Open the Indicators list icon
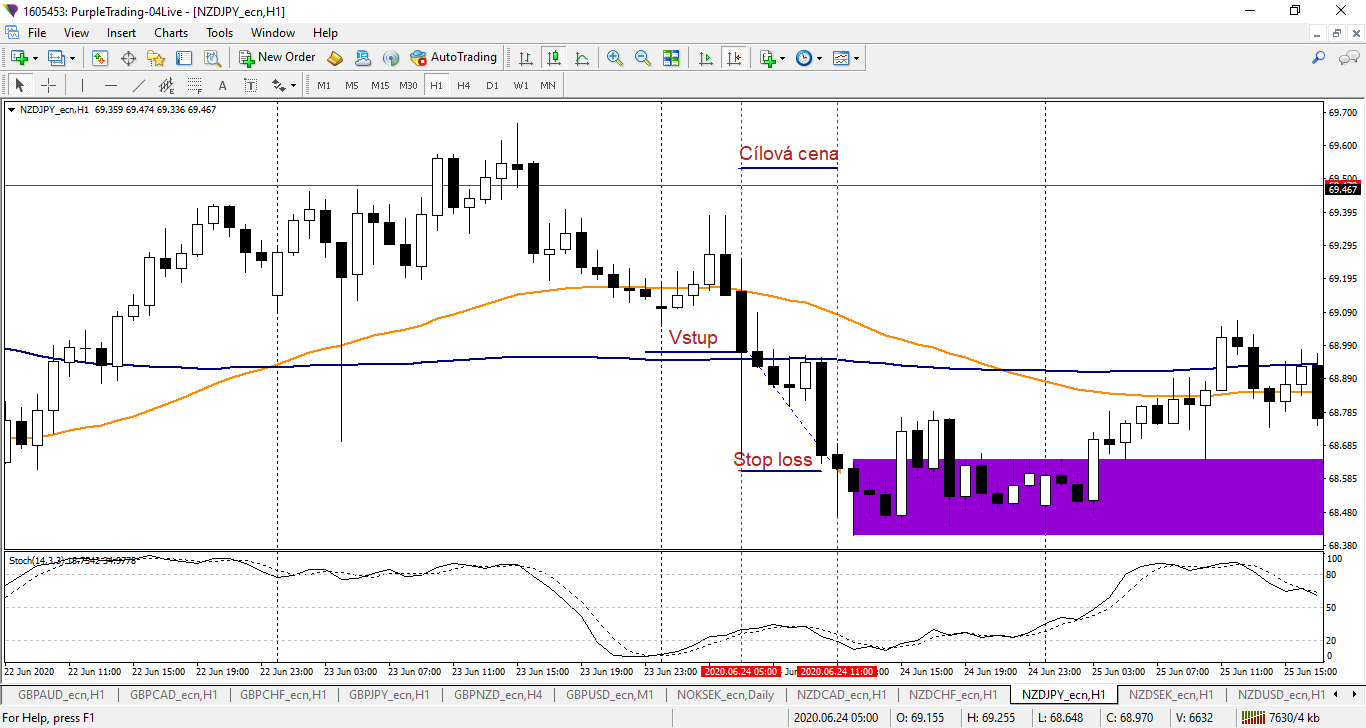 [767, 58]
